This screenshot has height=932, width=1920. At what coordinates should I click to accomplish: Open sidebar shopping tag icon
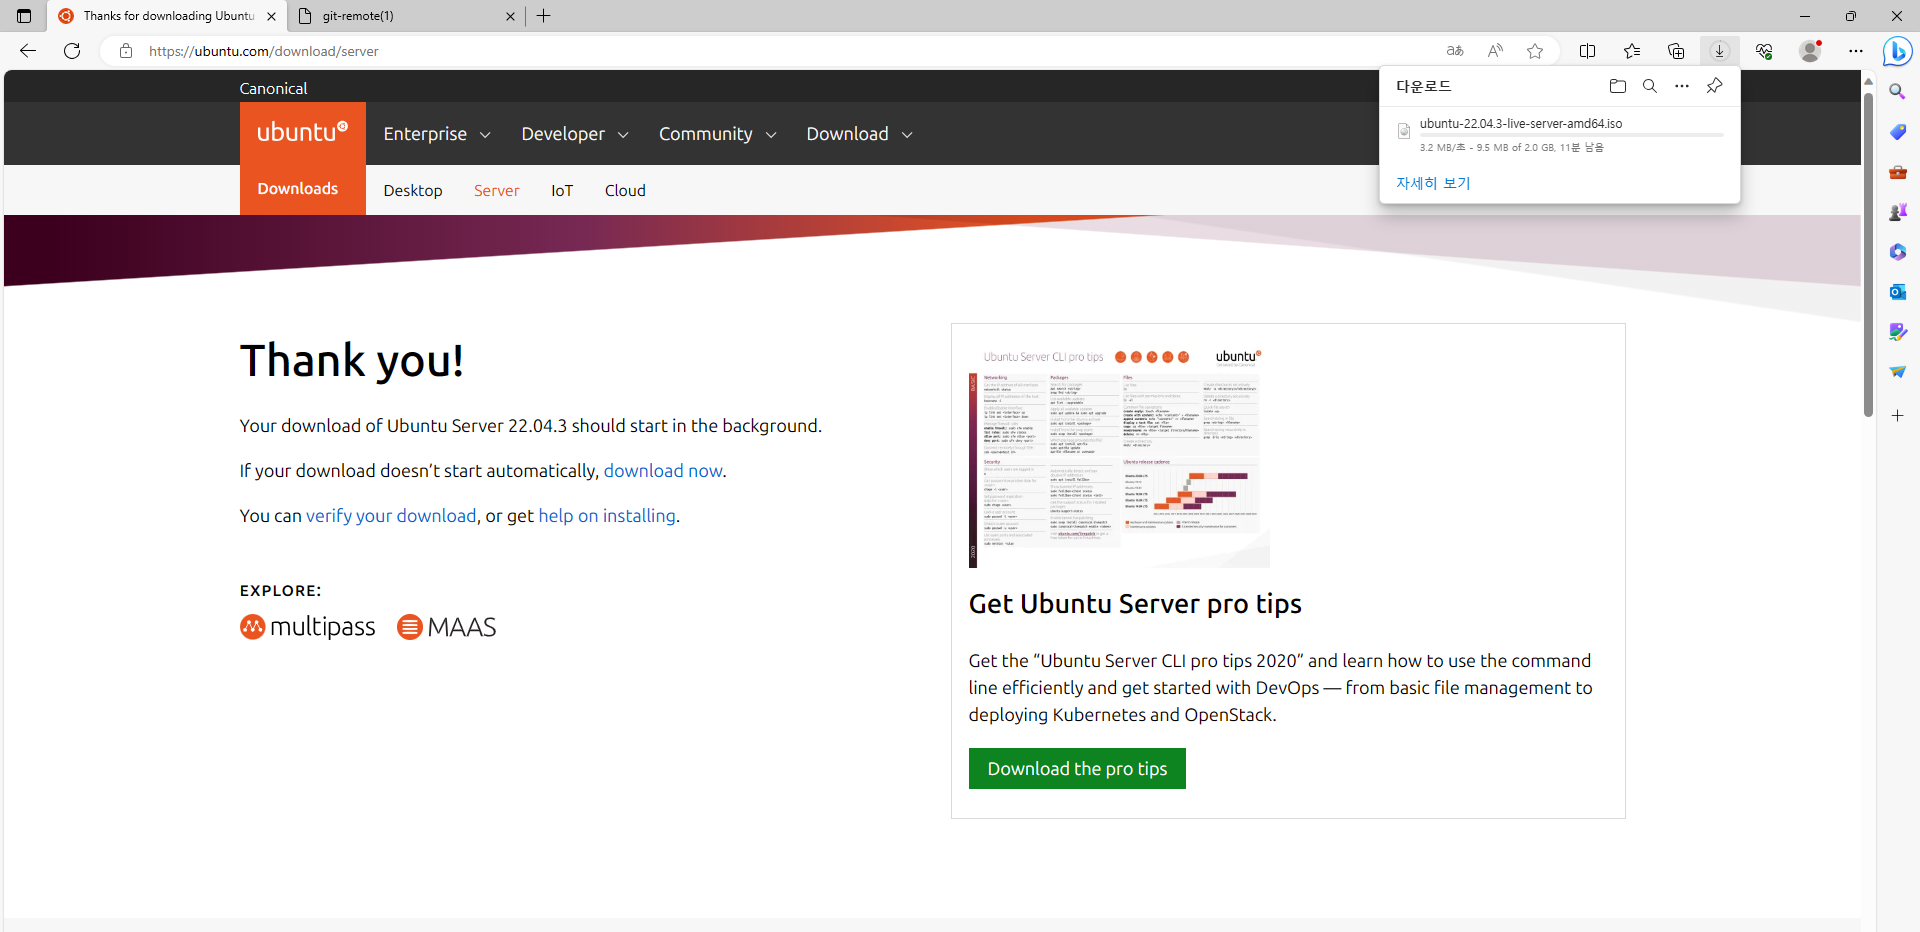[1897, 131]
